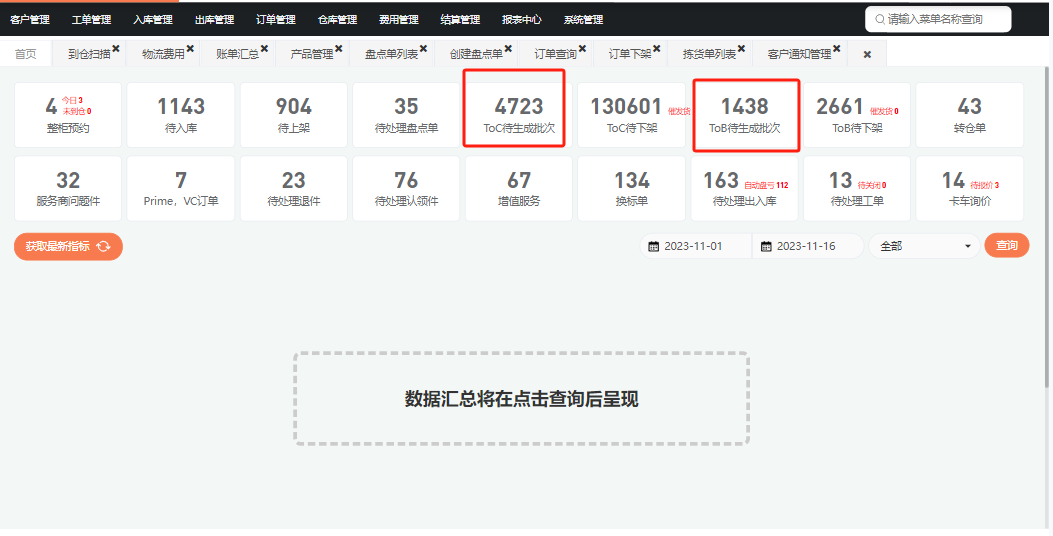
Task: Close the 客户通知管理 tab
Action: tap(837, 48)
